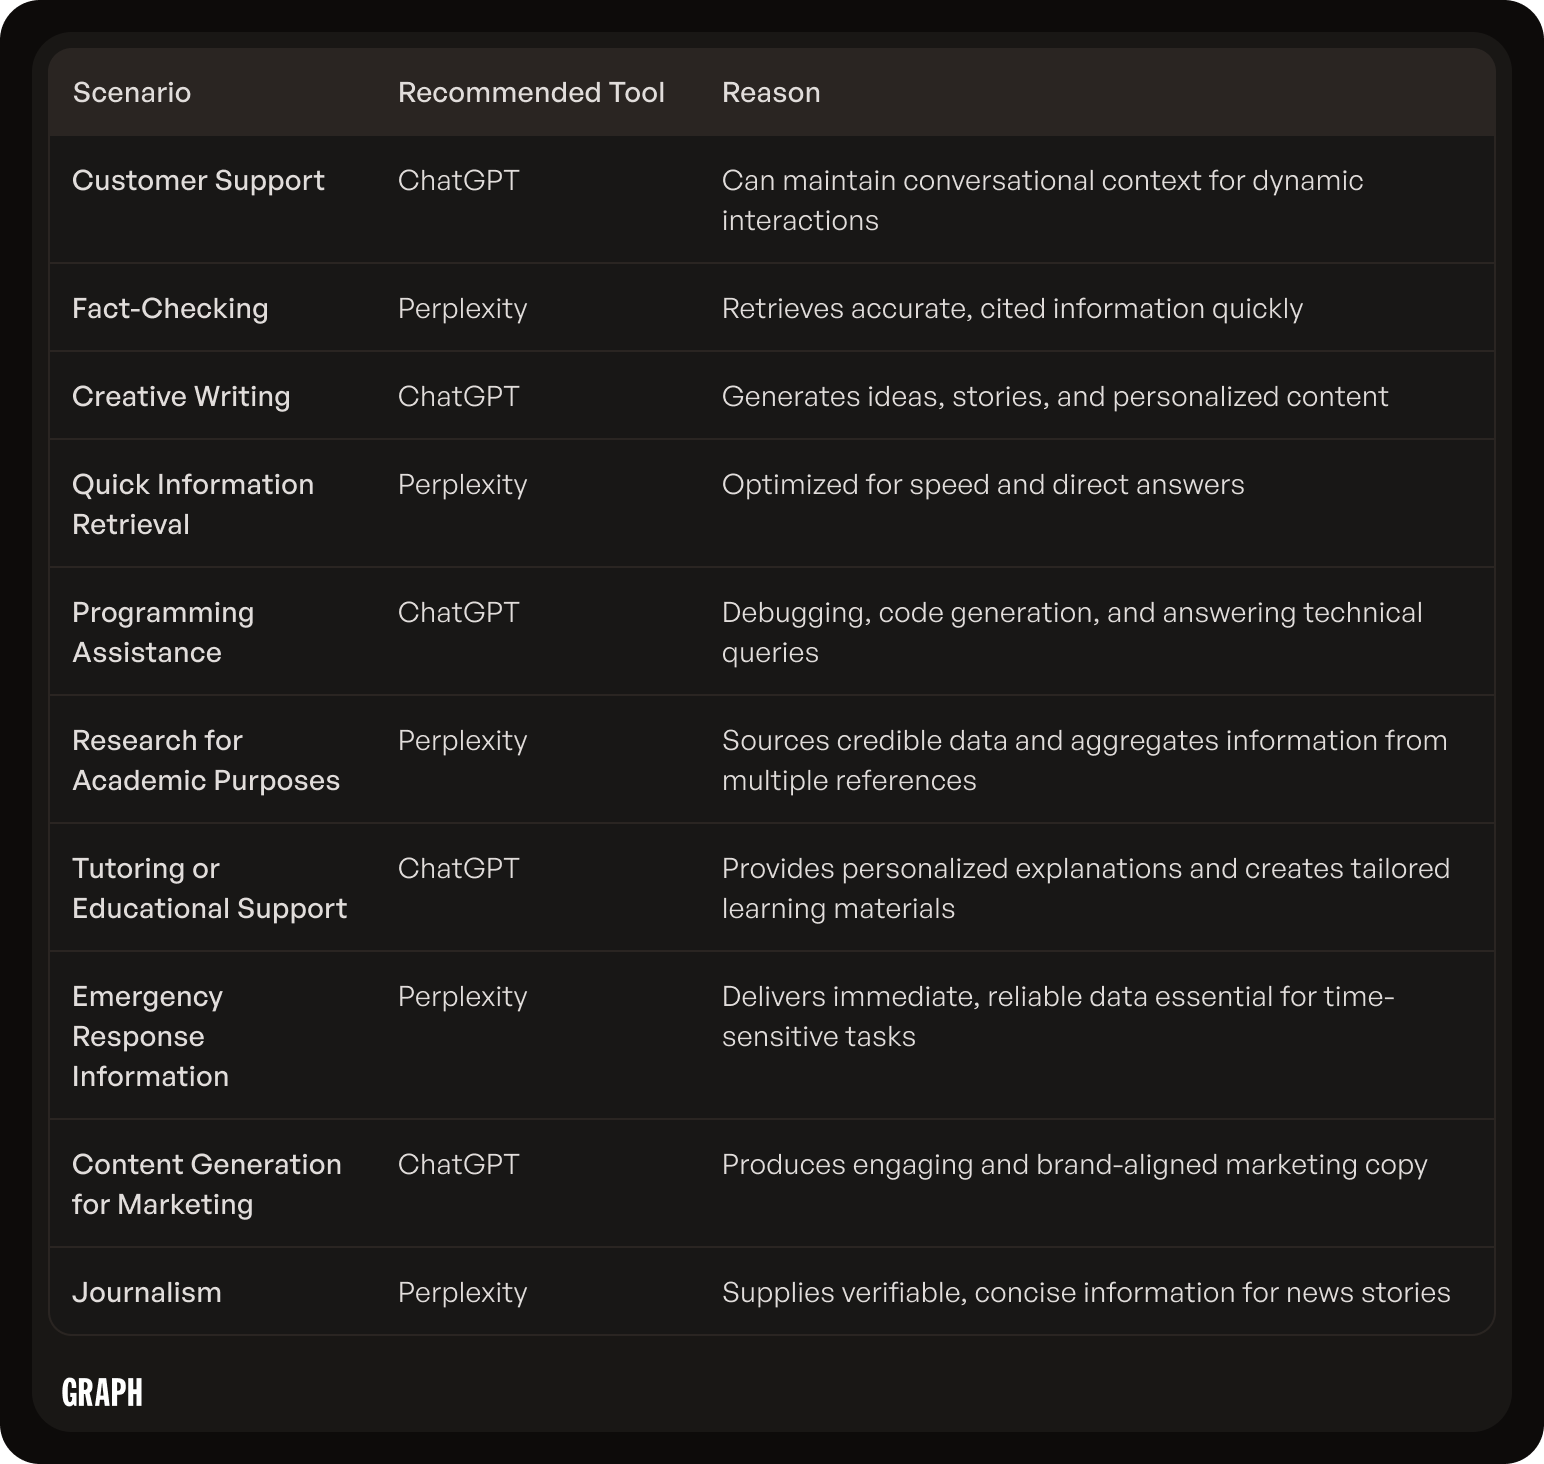Select Perplexity in the Journalism row
This screenshot has height=1464, width=1544.
coord(462,1292)
